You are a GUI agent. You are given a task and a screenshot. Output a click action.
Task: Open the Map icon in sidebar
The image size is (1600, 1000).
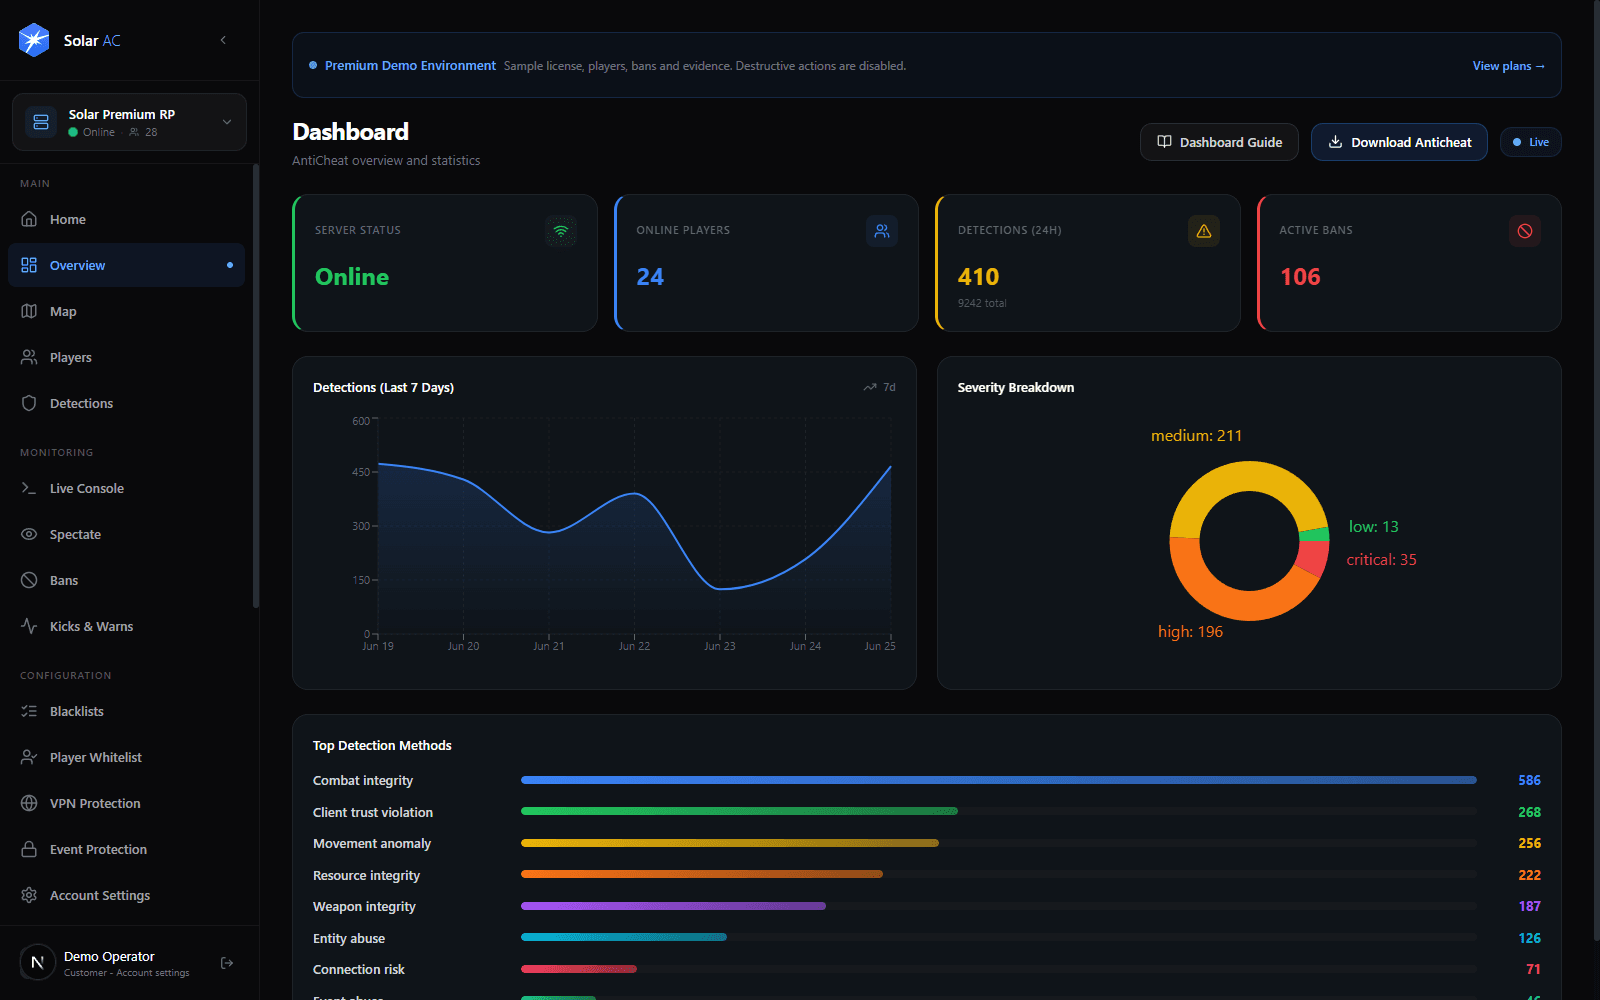[29, 311]
